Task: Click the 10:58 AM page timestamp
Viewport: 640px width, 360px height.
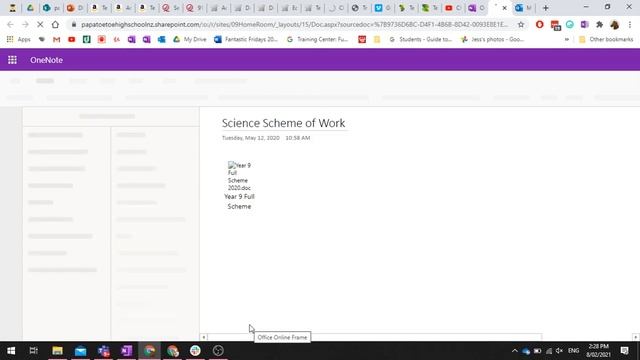Action: [298, 138]
